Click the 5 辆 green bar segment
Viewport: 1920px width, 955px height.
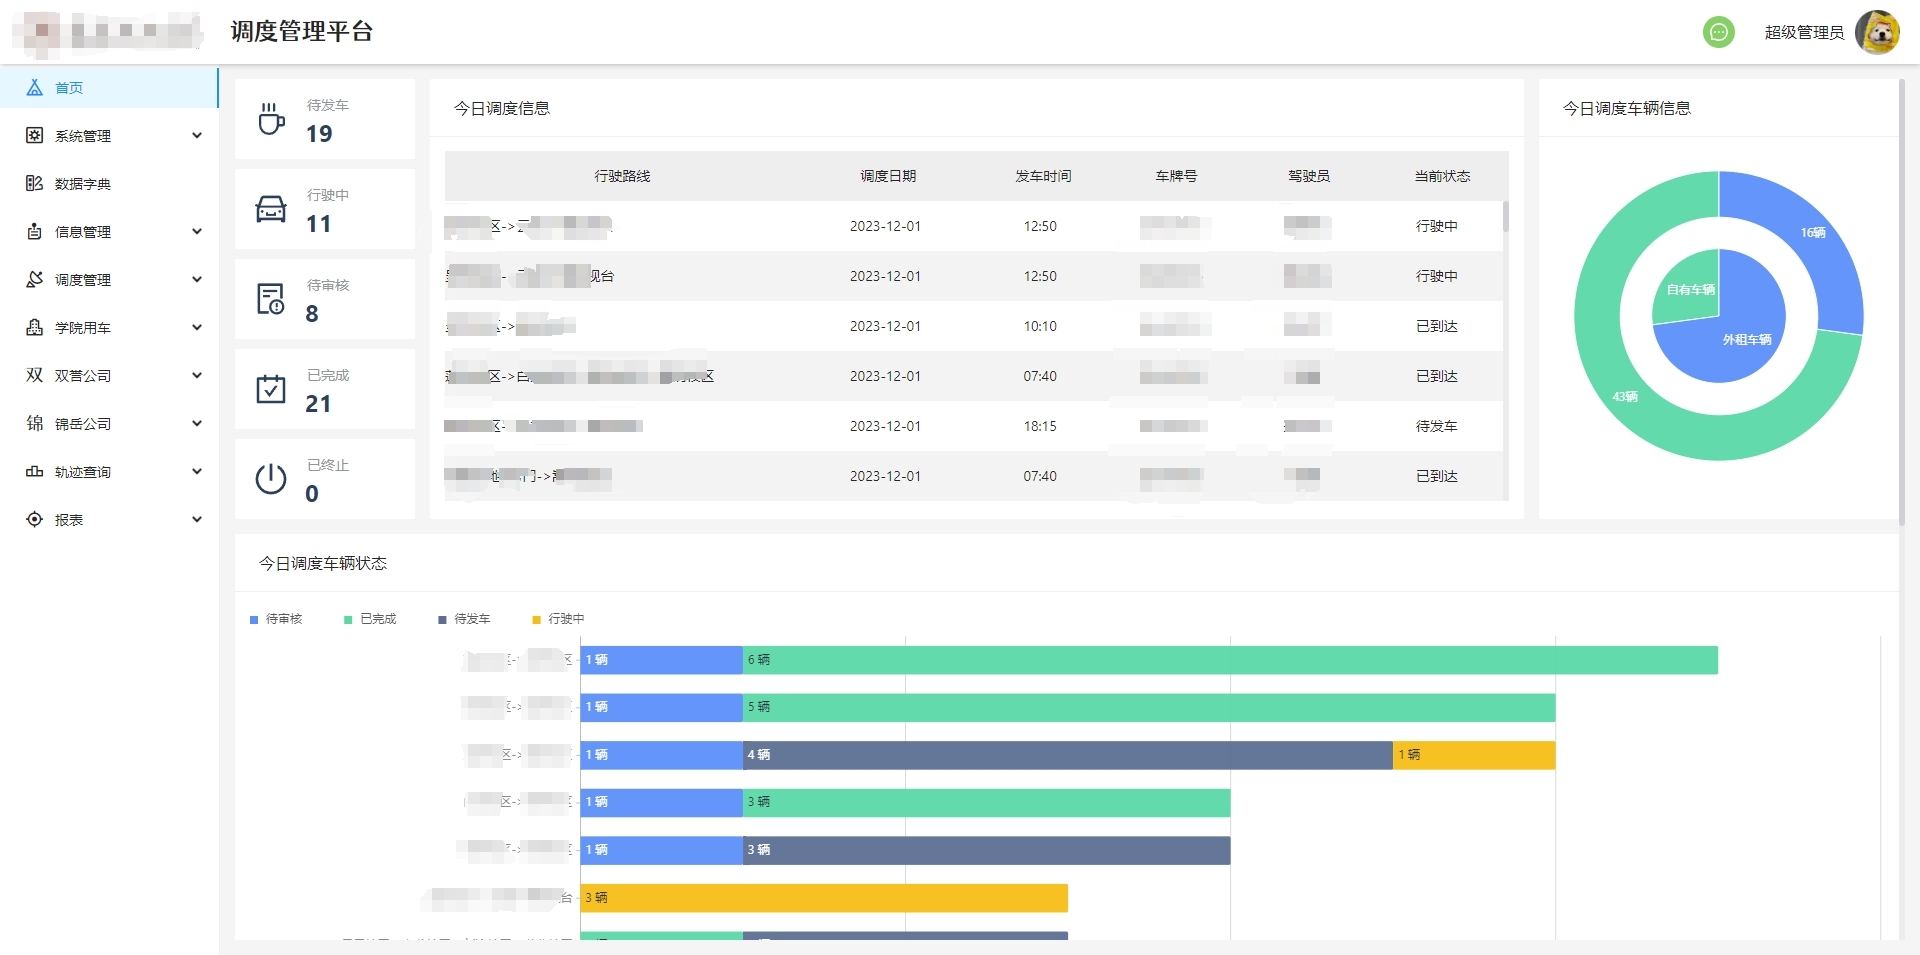coord(1149,707)
